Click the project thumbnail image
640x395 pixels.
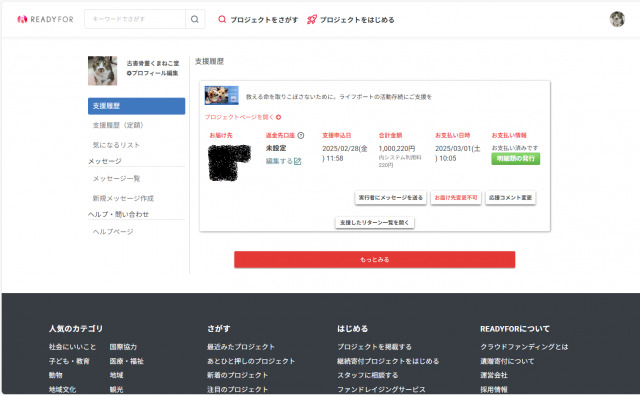221,95
